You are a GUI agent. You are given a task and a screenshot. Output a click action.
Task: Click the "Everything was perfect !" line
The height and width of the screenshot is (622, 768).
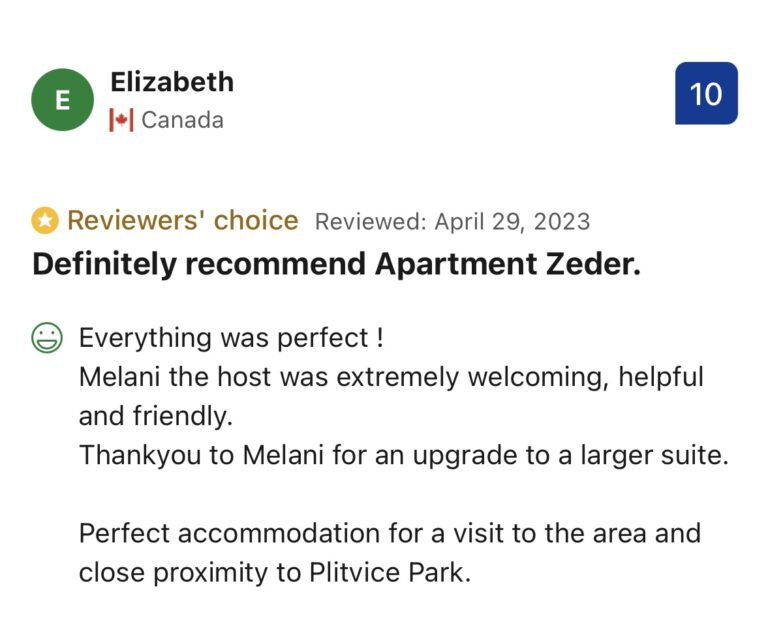pos(231,338)
